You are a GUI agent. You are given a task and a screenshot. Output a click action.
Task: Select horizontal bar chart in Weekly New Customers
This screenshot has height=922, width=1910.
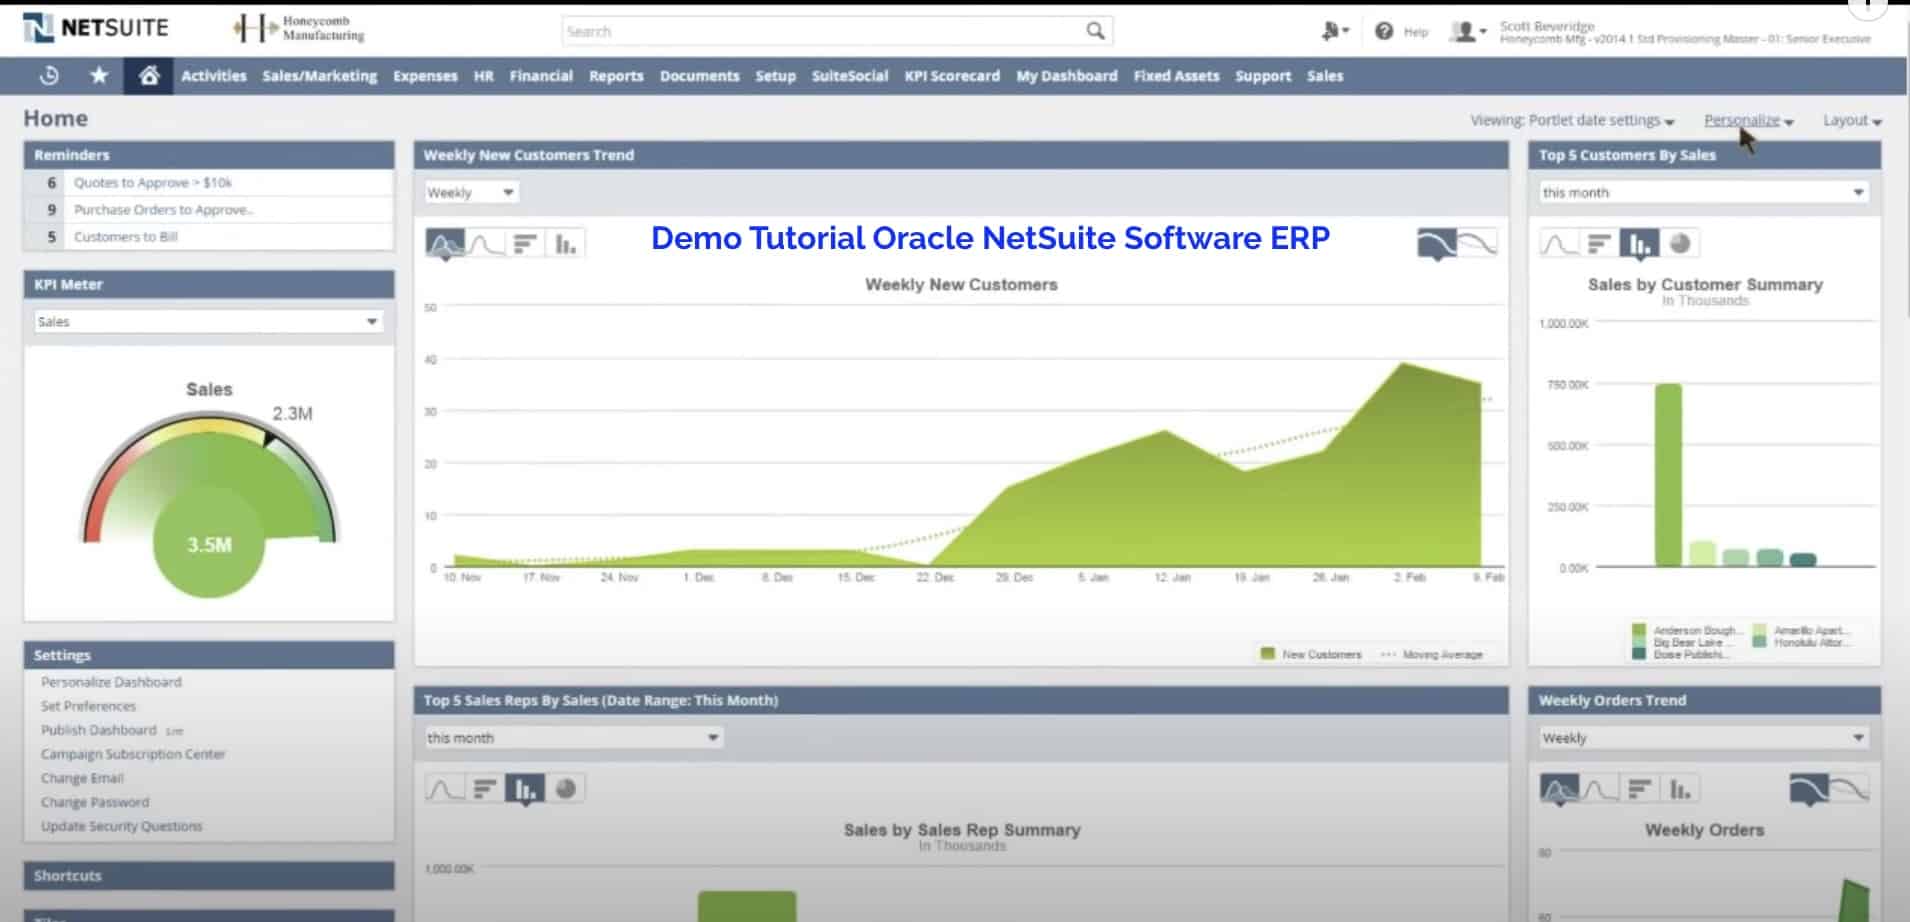pyautogui.click(x=525, y=243)
